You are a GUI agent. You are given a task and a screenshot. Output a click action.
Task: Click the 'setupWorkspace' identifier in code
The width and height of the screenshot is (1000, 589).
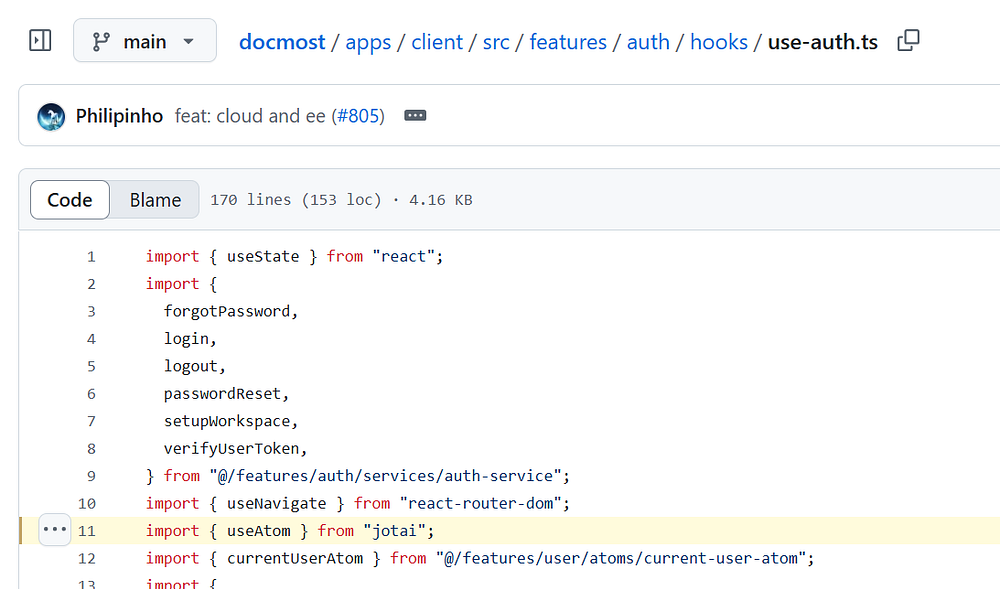click(226, 421)
